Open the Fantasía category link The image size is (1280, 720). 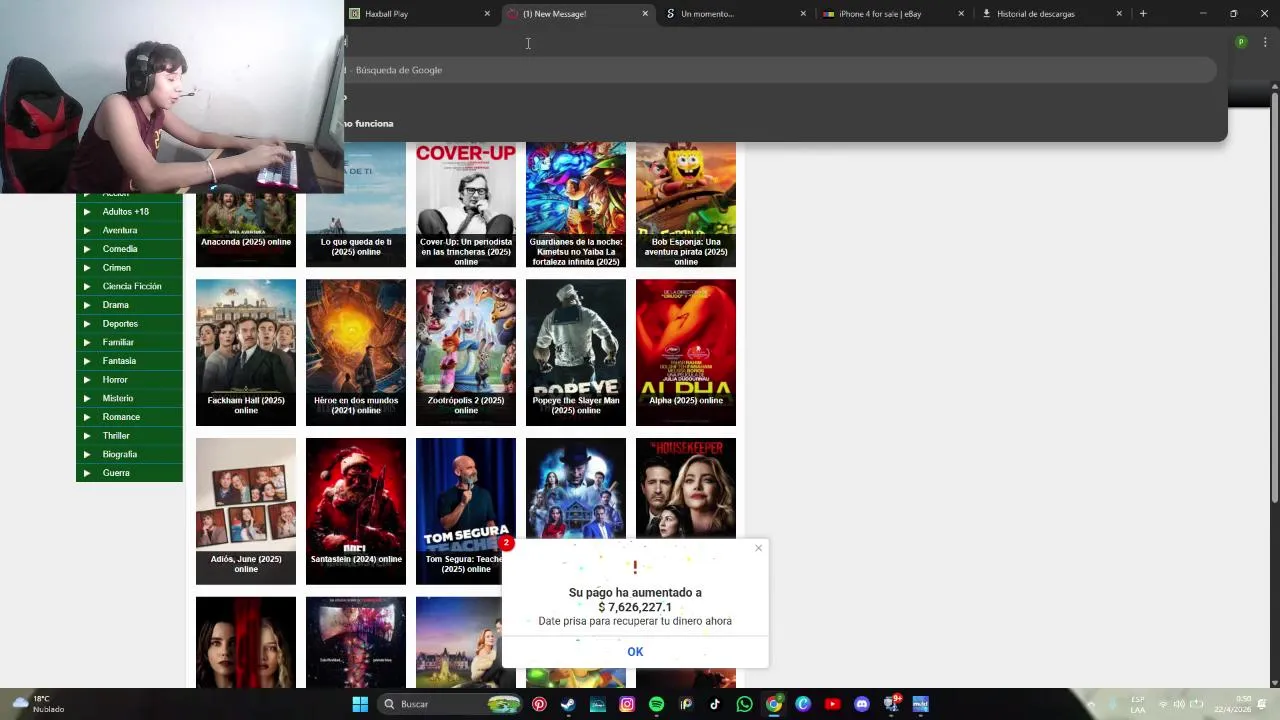coord(119,361)
